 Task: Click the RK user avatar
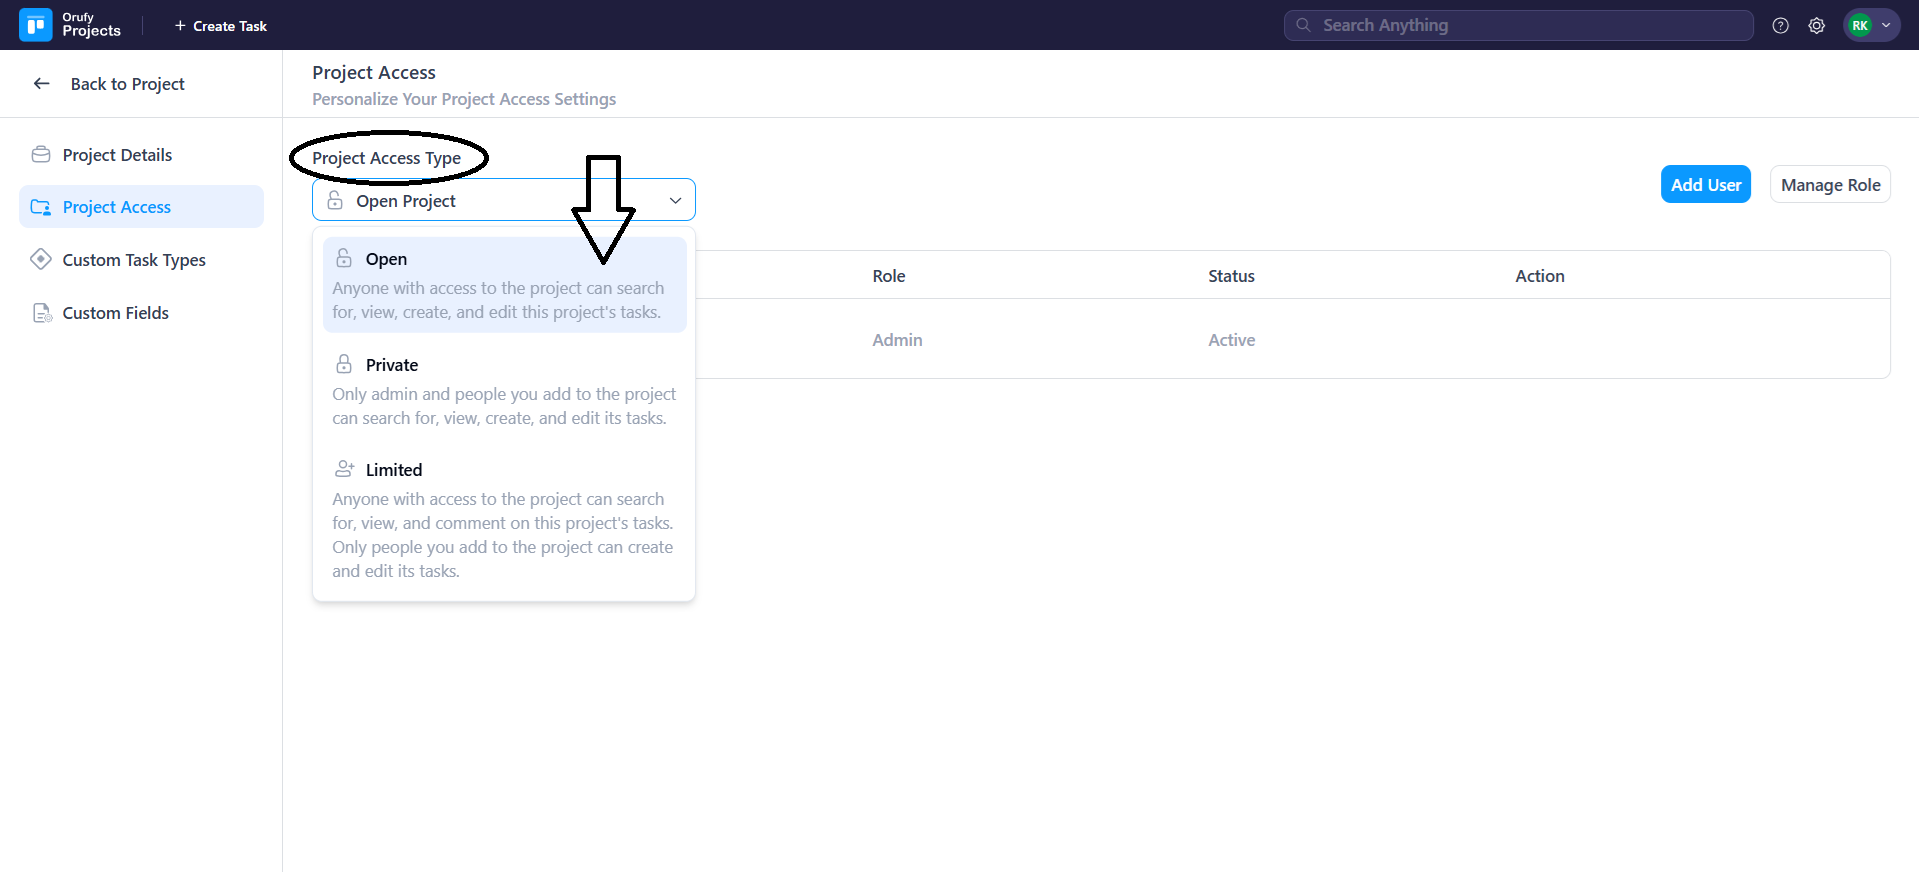tap(1859, 26)
